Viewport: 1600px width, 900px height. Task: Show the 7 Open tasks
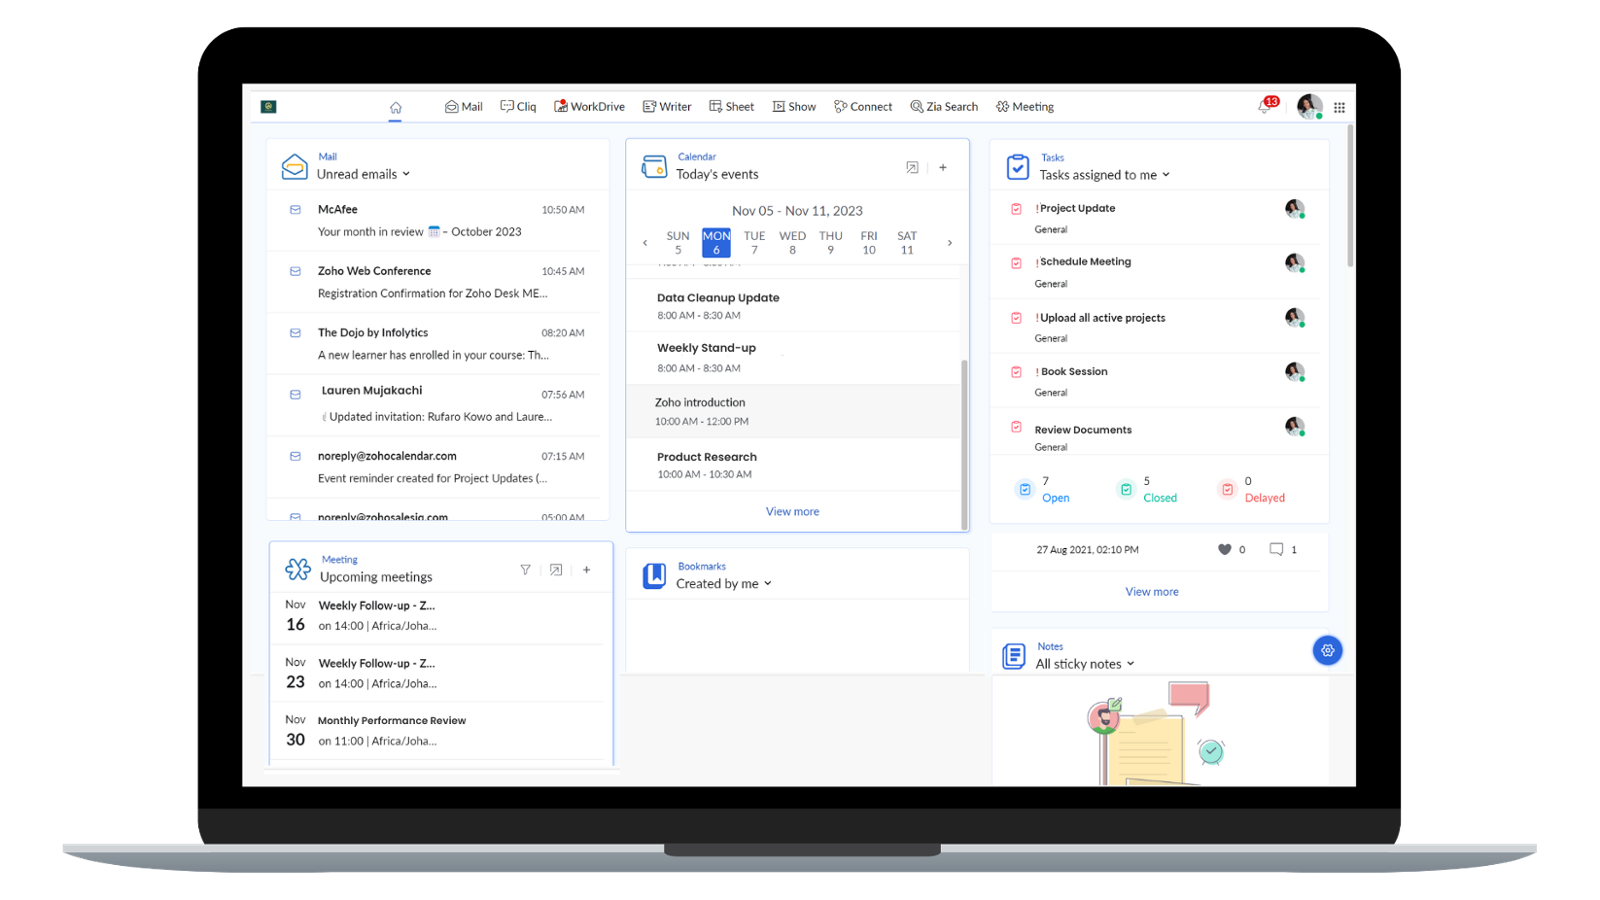(1044, 489)
